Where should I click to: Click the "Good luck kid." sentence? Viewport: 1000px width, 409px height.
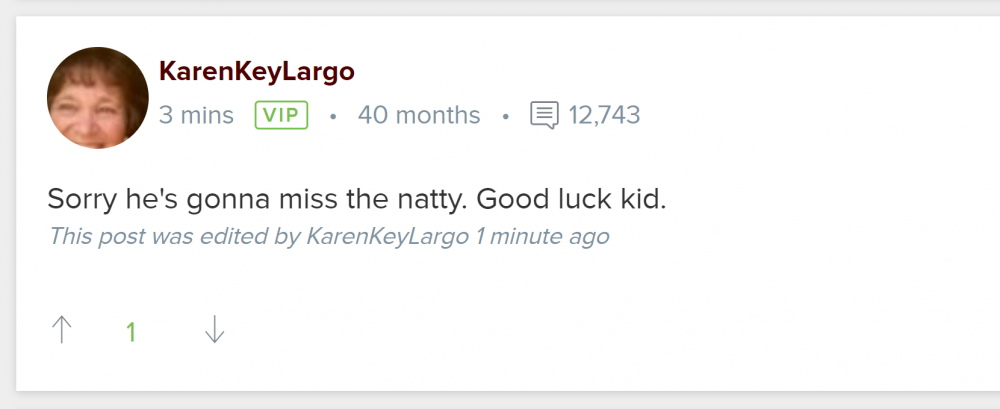571,199
